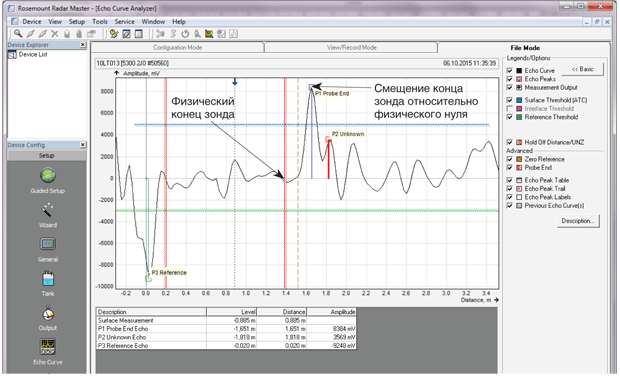This screenshot has width=620, height=377.
Task: Select the Surface Measurement table row
Action: 226,320
